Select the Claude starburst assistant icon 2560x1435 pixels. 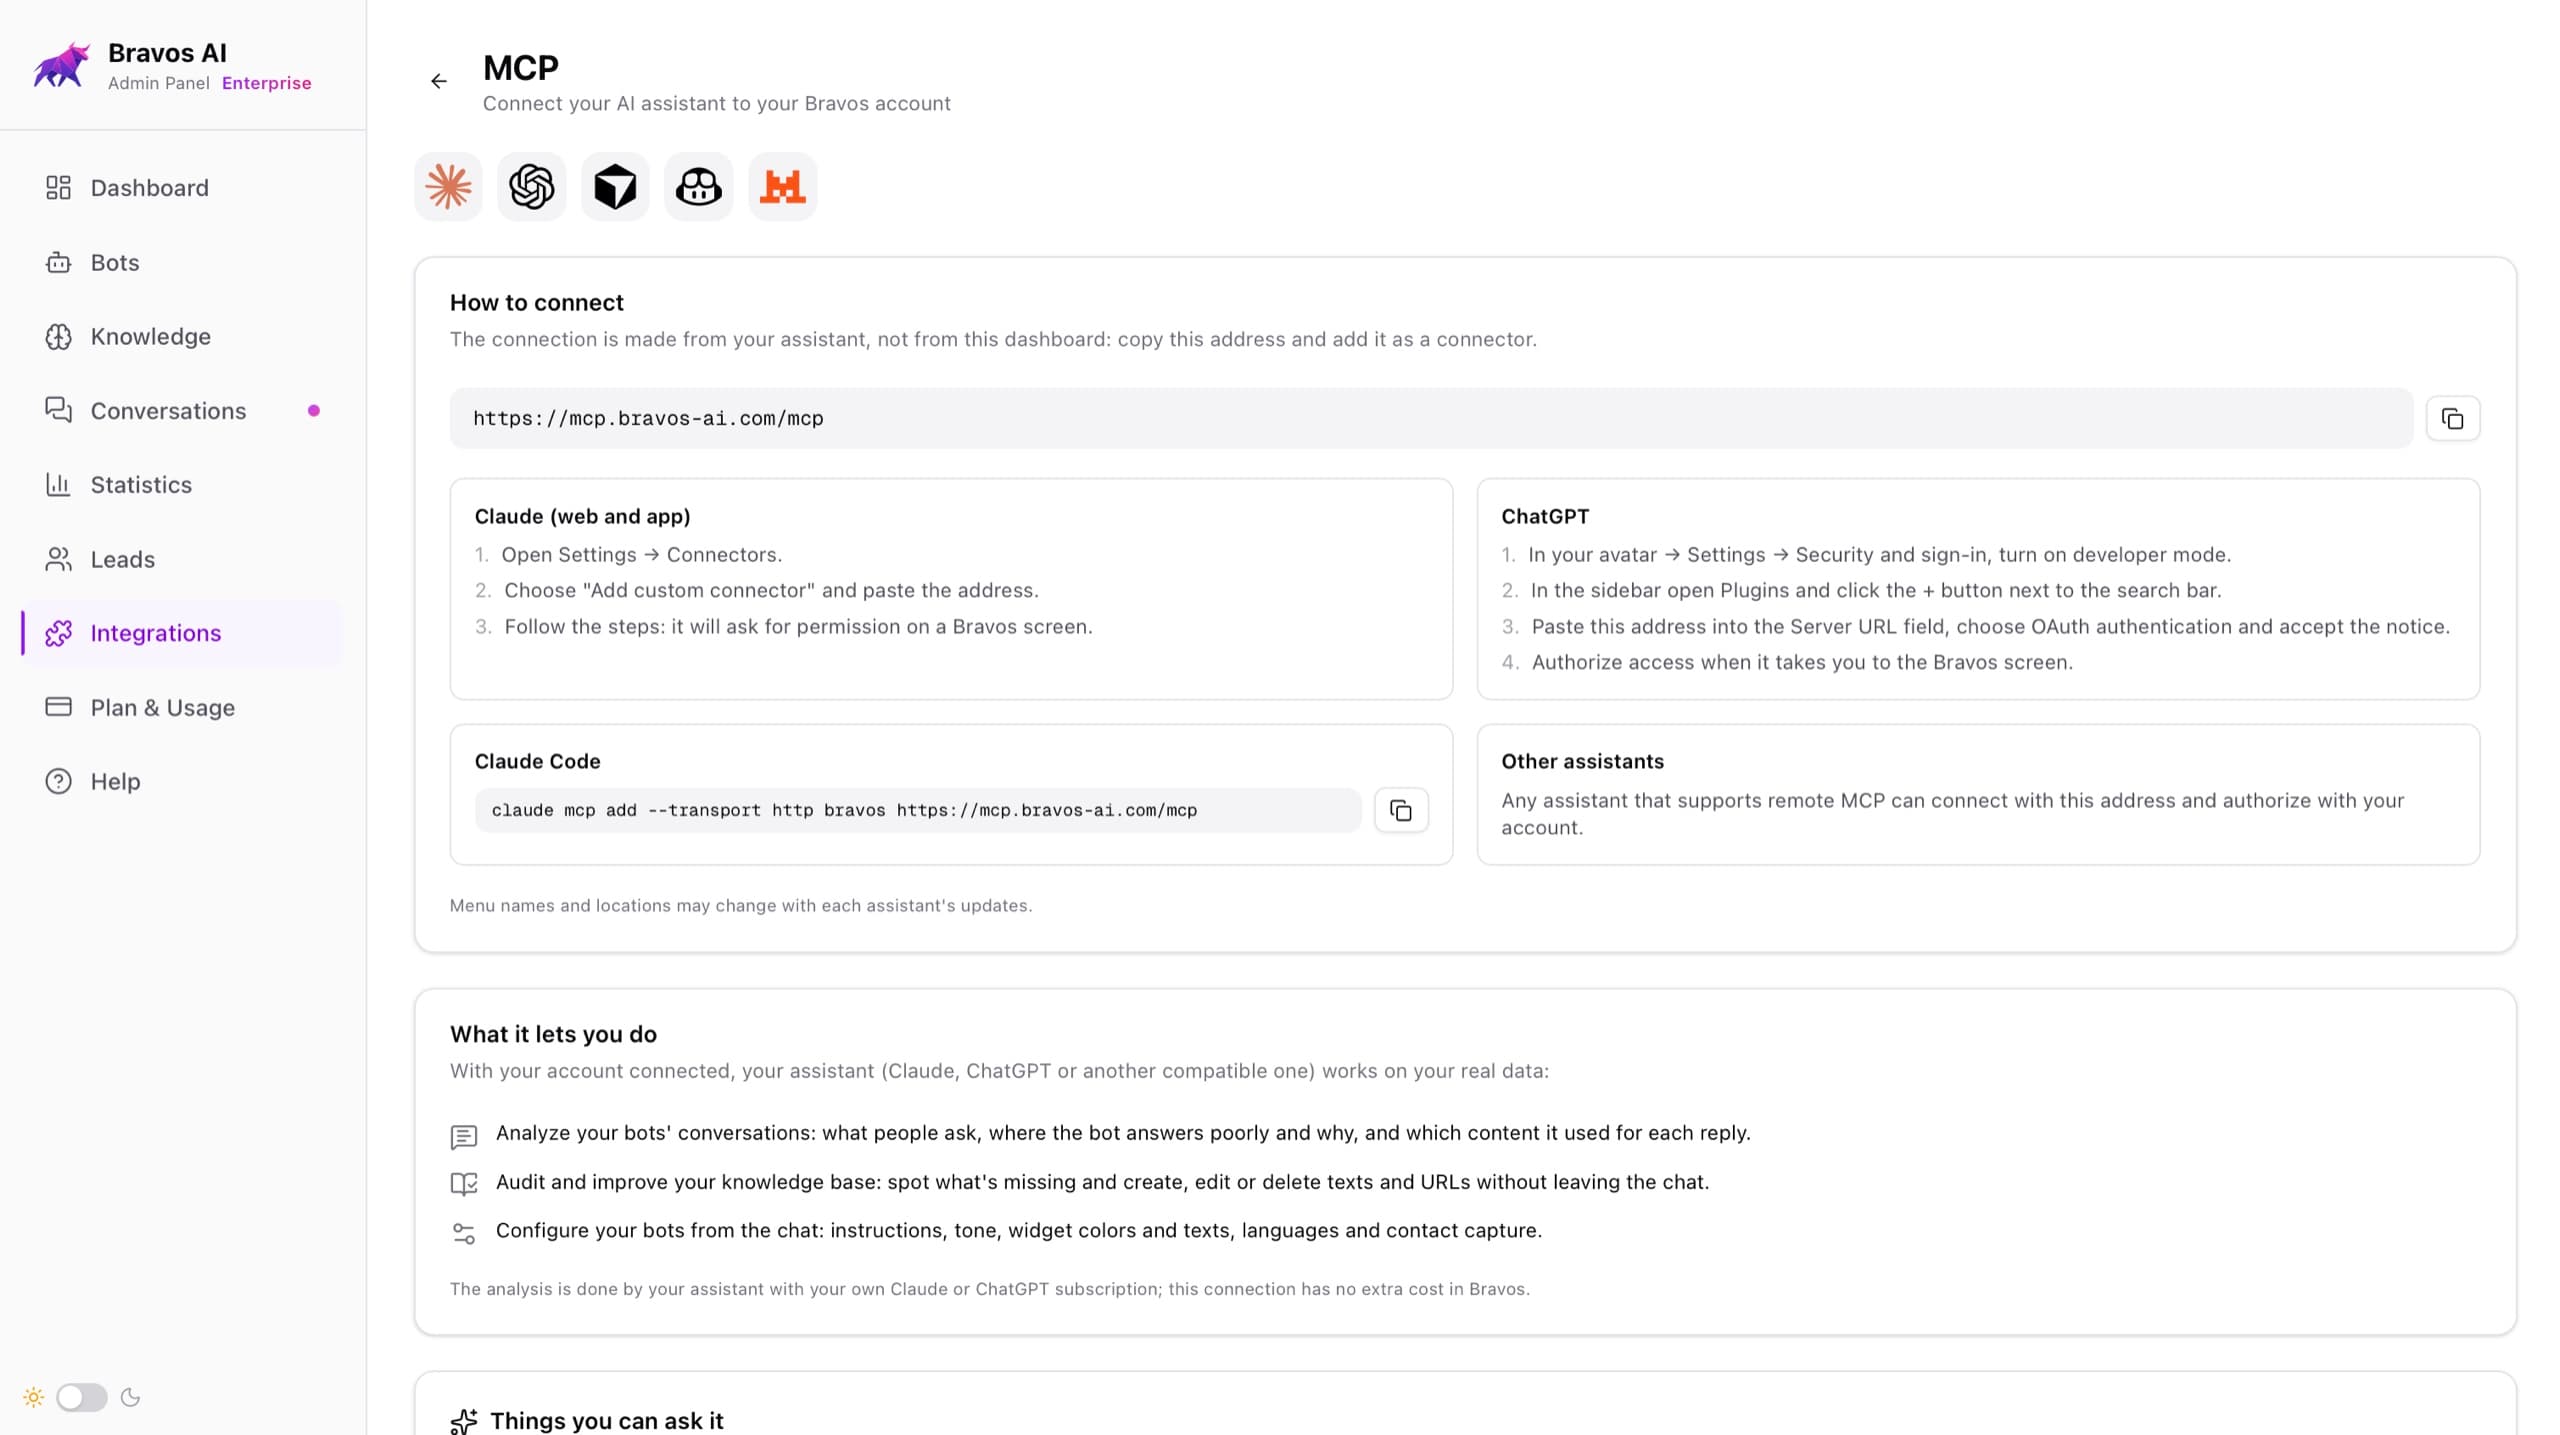(448, 187)
